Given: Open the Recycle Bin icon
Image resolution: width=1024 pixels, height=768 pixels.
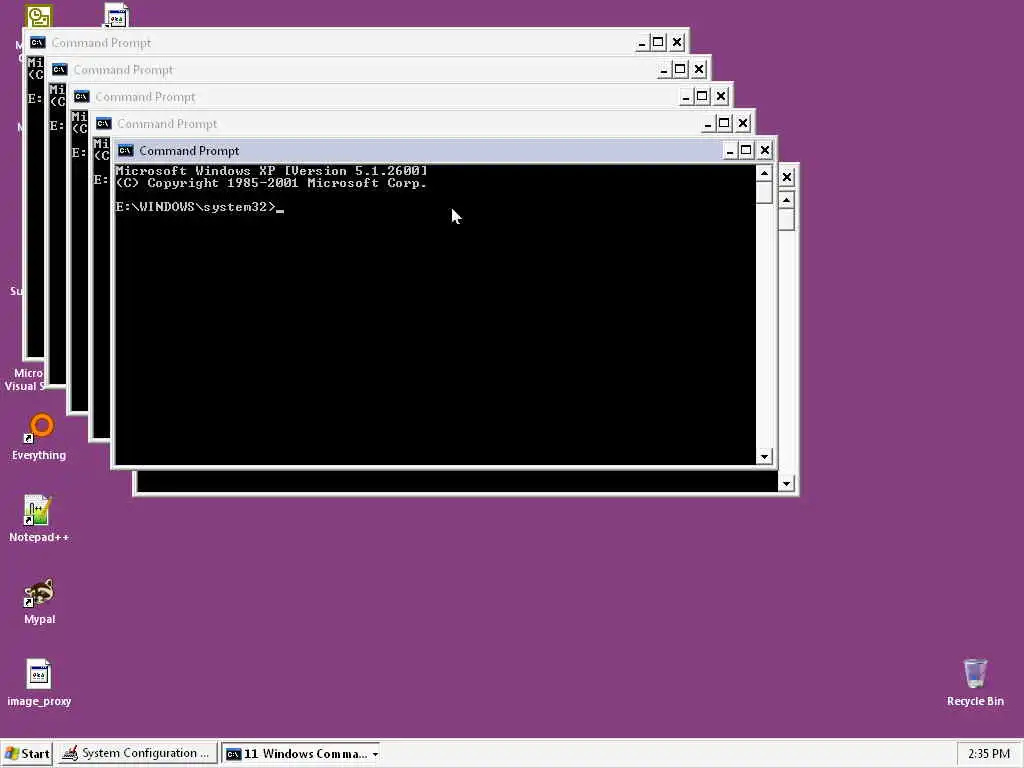Looking at the screenshot, I should point(975,683).
